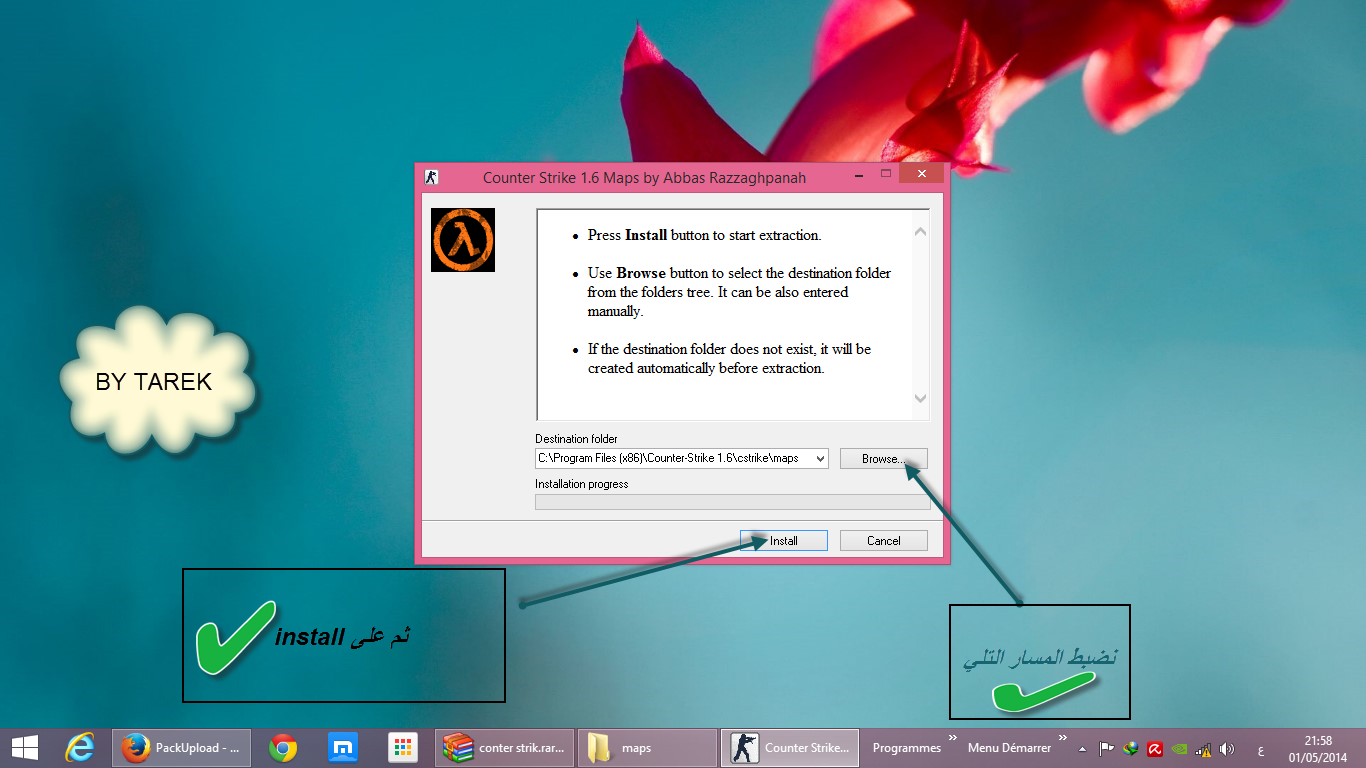Open the Programmes taskbar toolbar
The image size is (1366, 768).
coord(906,748)
